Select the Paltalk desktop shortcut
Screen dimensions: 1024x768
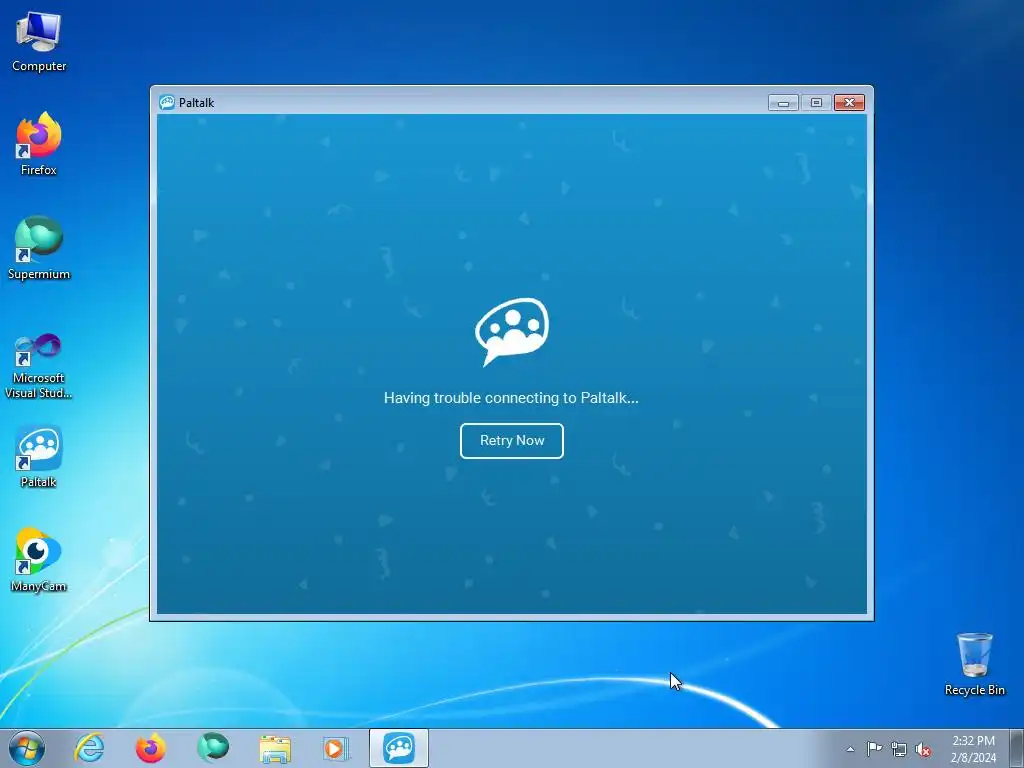click(39, 456)
